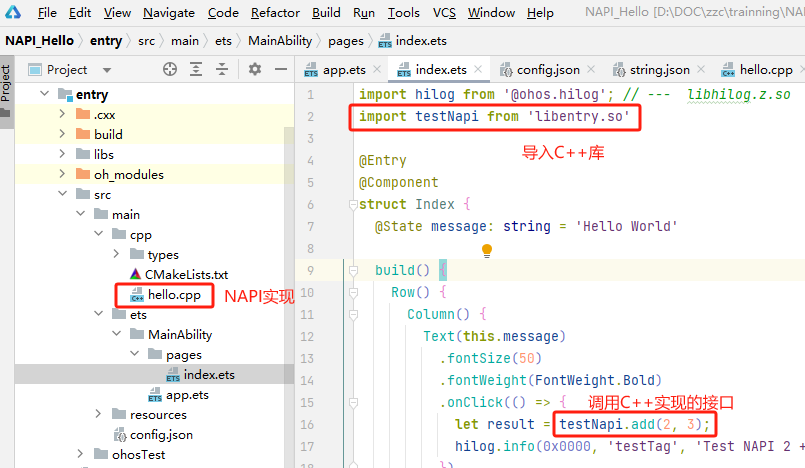Fold the struct Index code block
Viewport: 805px width, 468px height.
pyautogui.click(x=353, y=205)
